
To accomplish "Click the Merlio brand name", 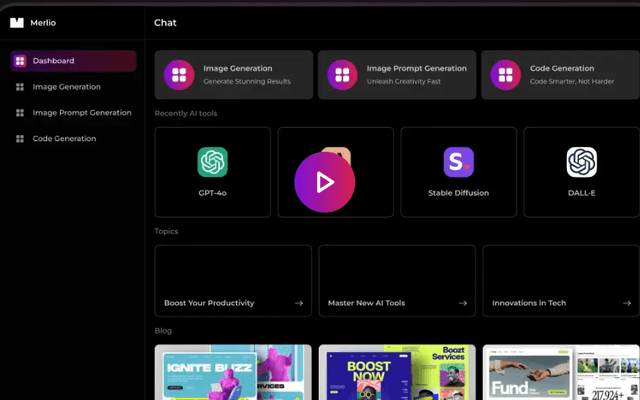I will (43, 23).
